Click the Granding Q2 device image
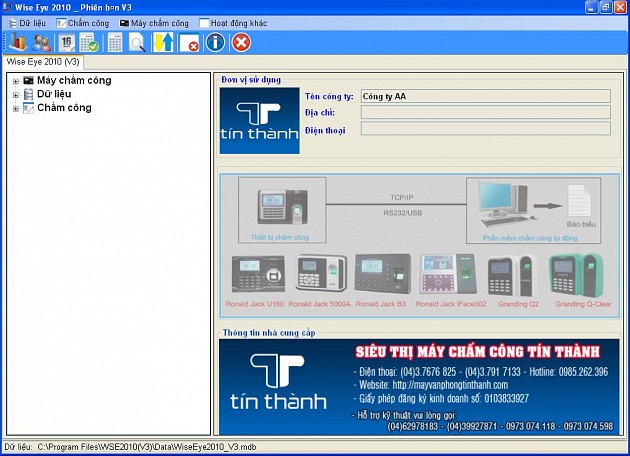The image size is (630, 456). 513,276
